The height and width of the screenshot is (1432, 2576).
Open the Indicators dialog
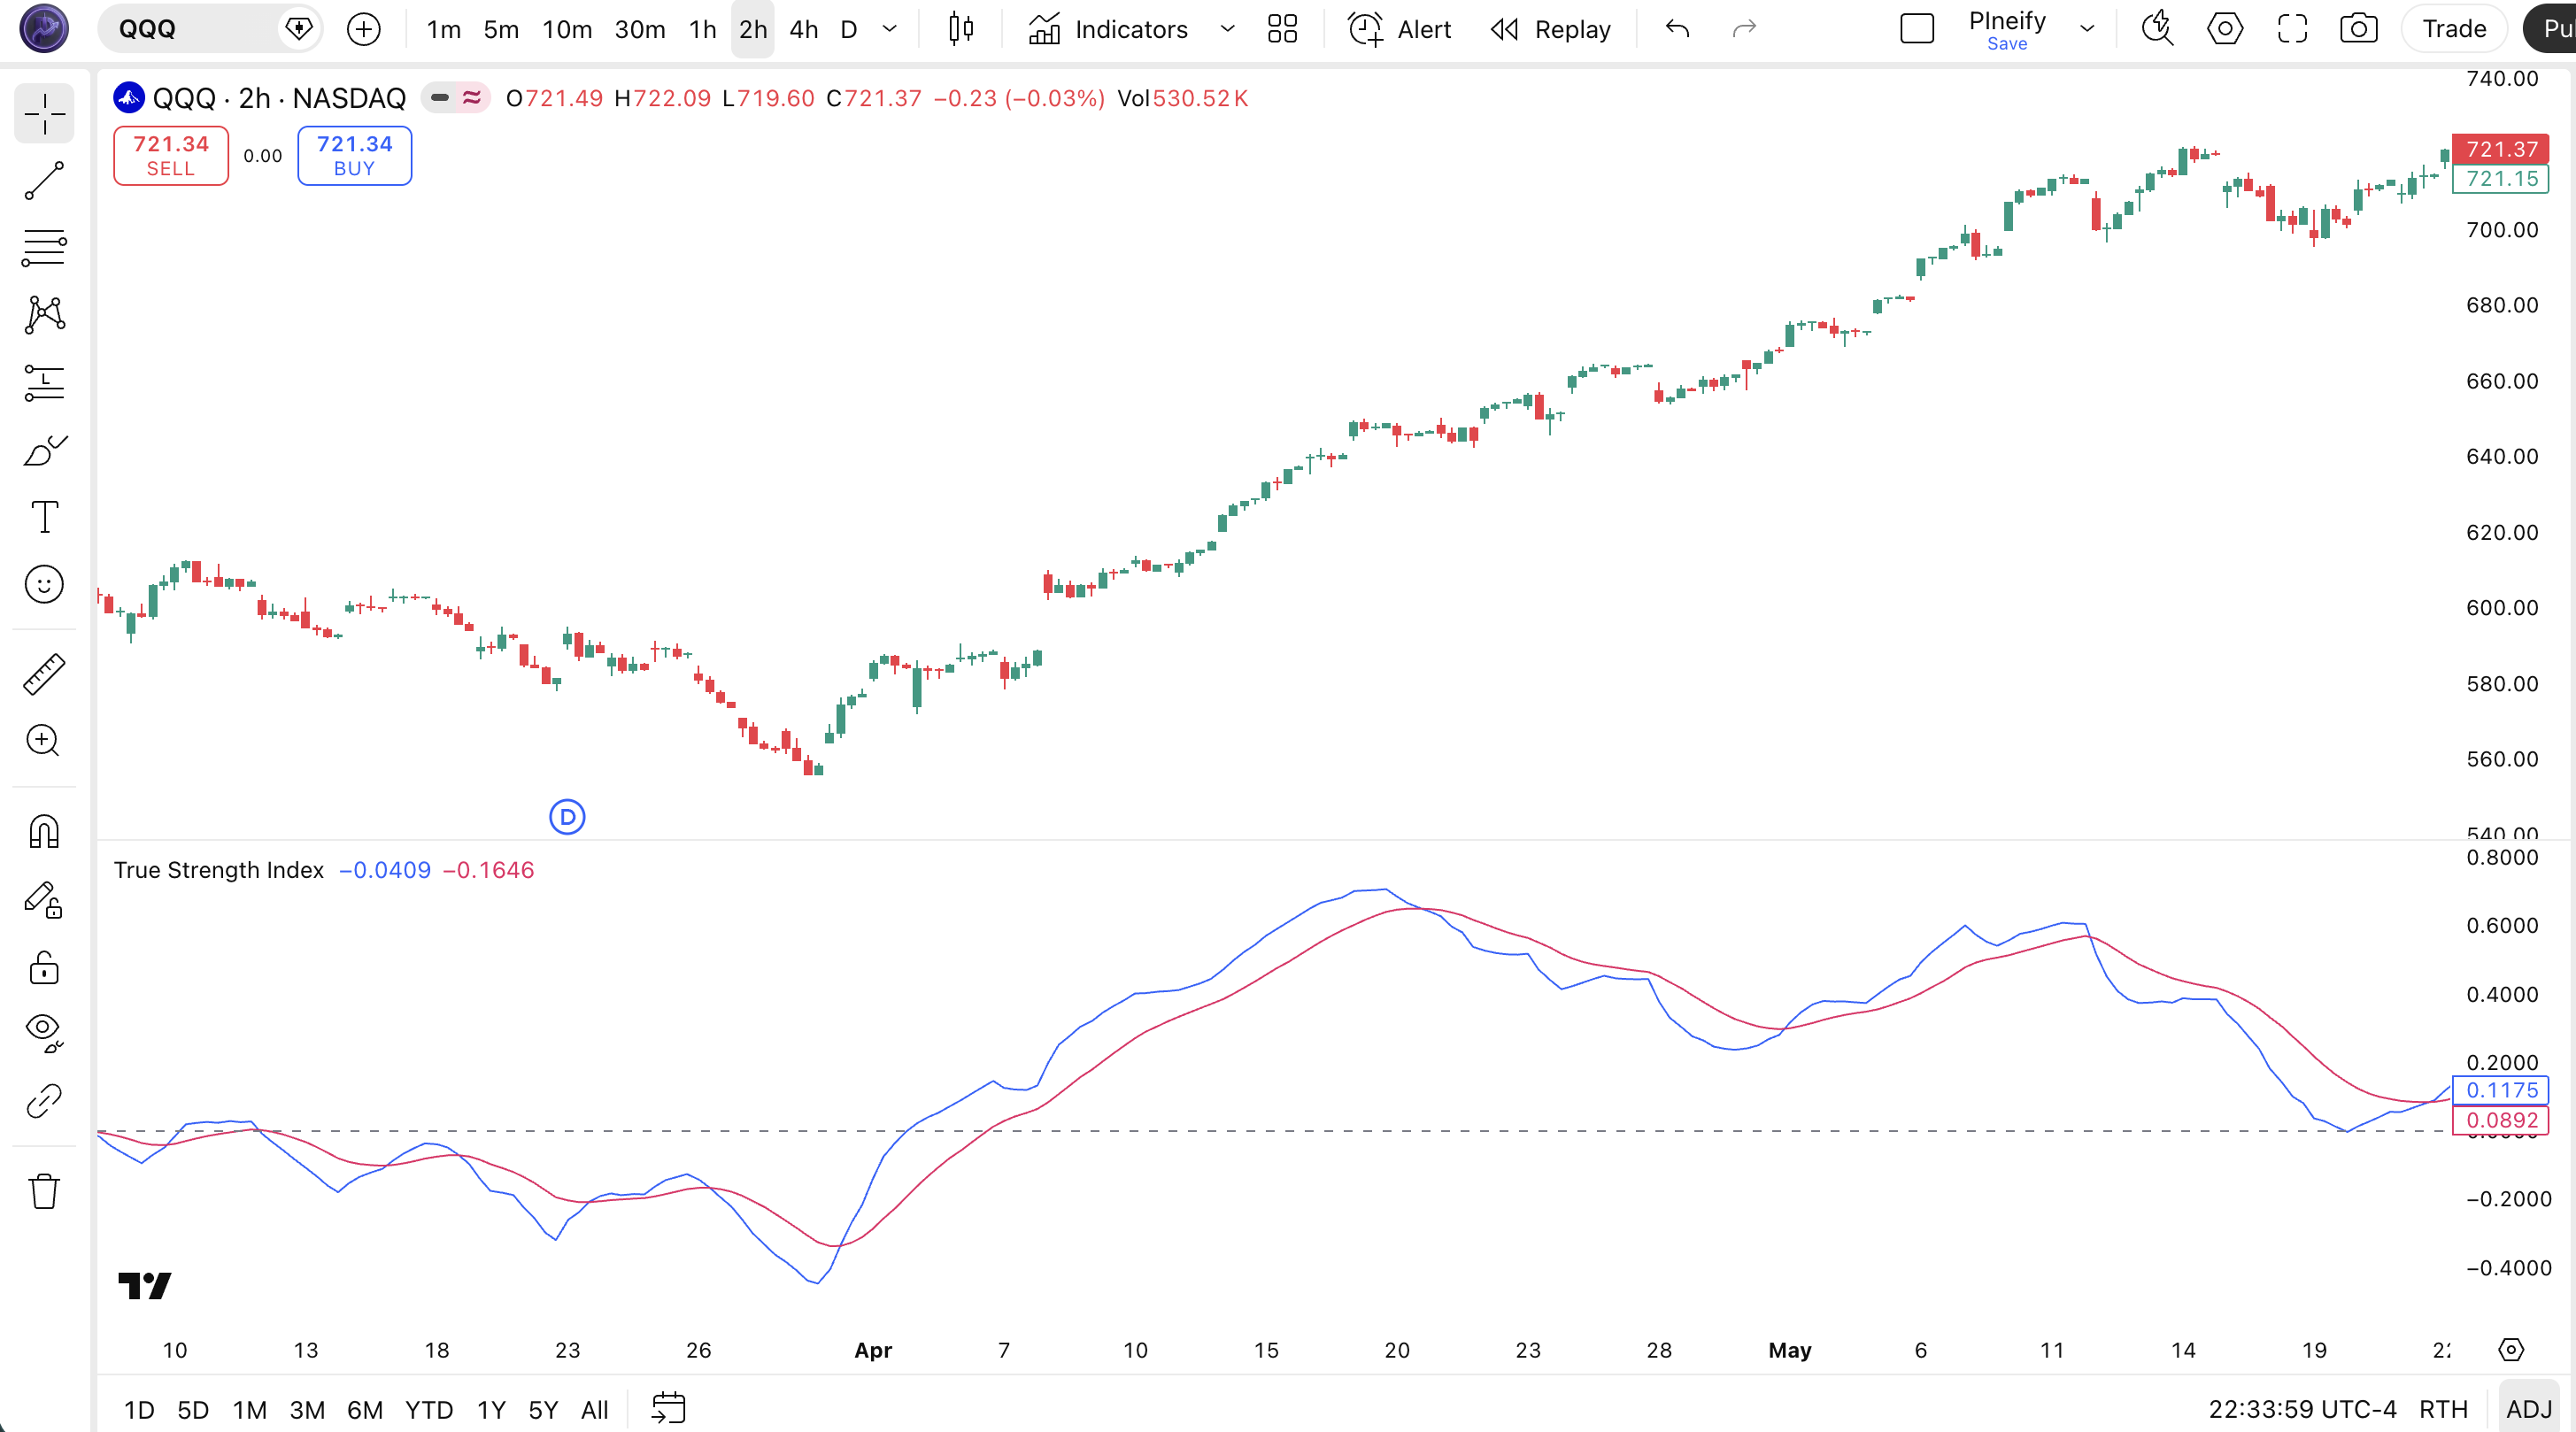click(x=1109, y=29)
